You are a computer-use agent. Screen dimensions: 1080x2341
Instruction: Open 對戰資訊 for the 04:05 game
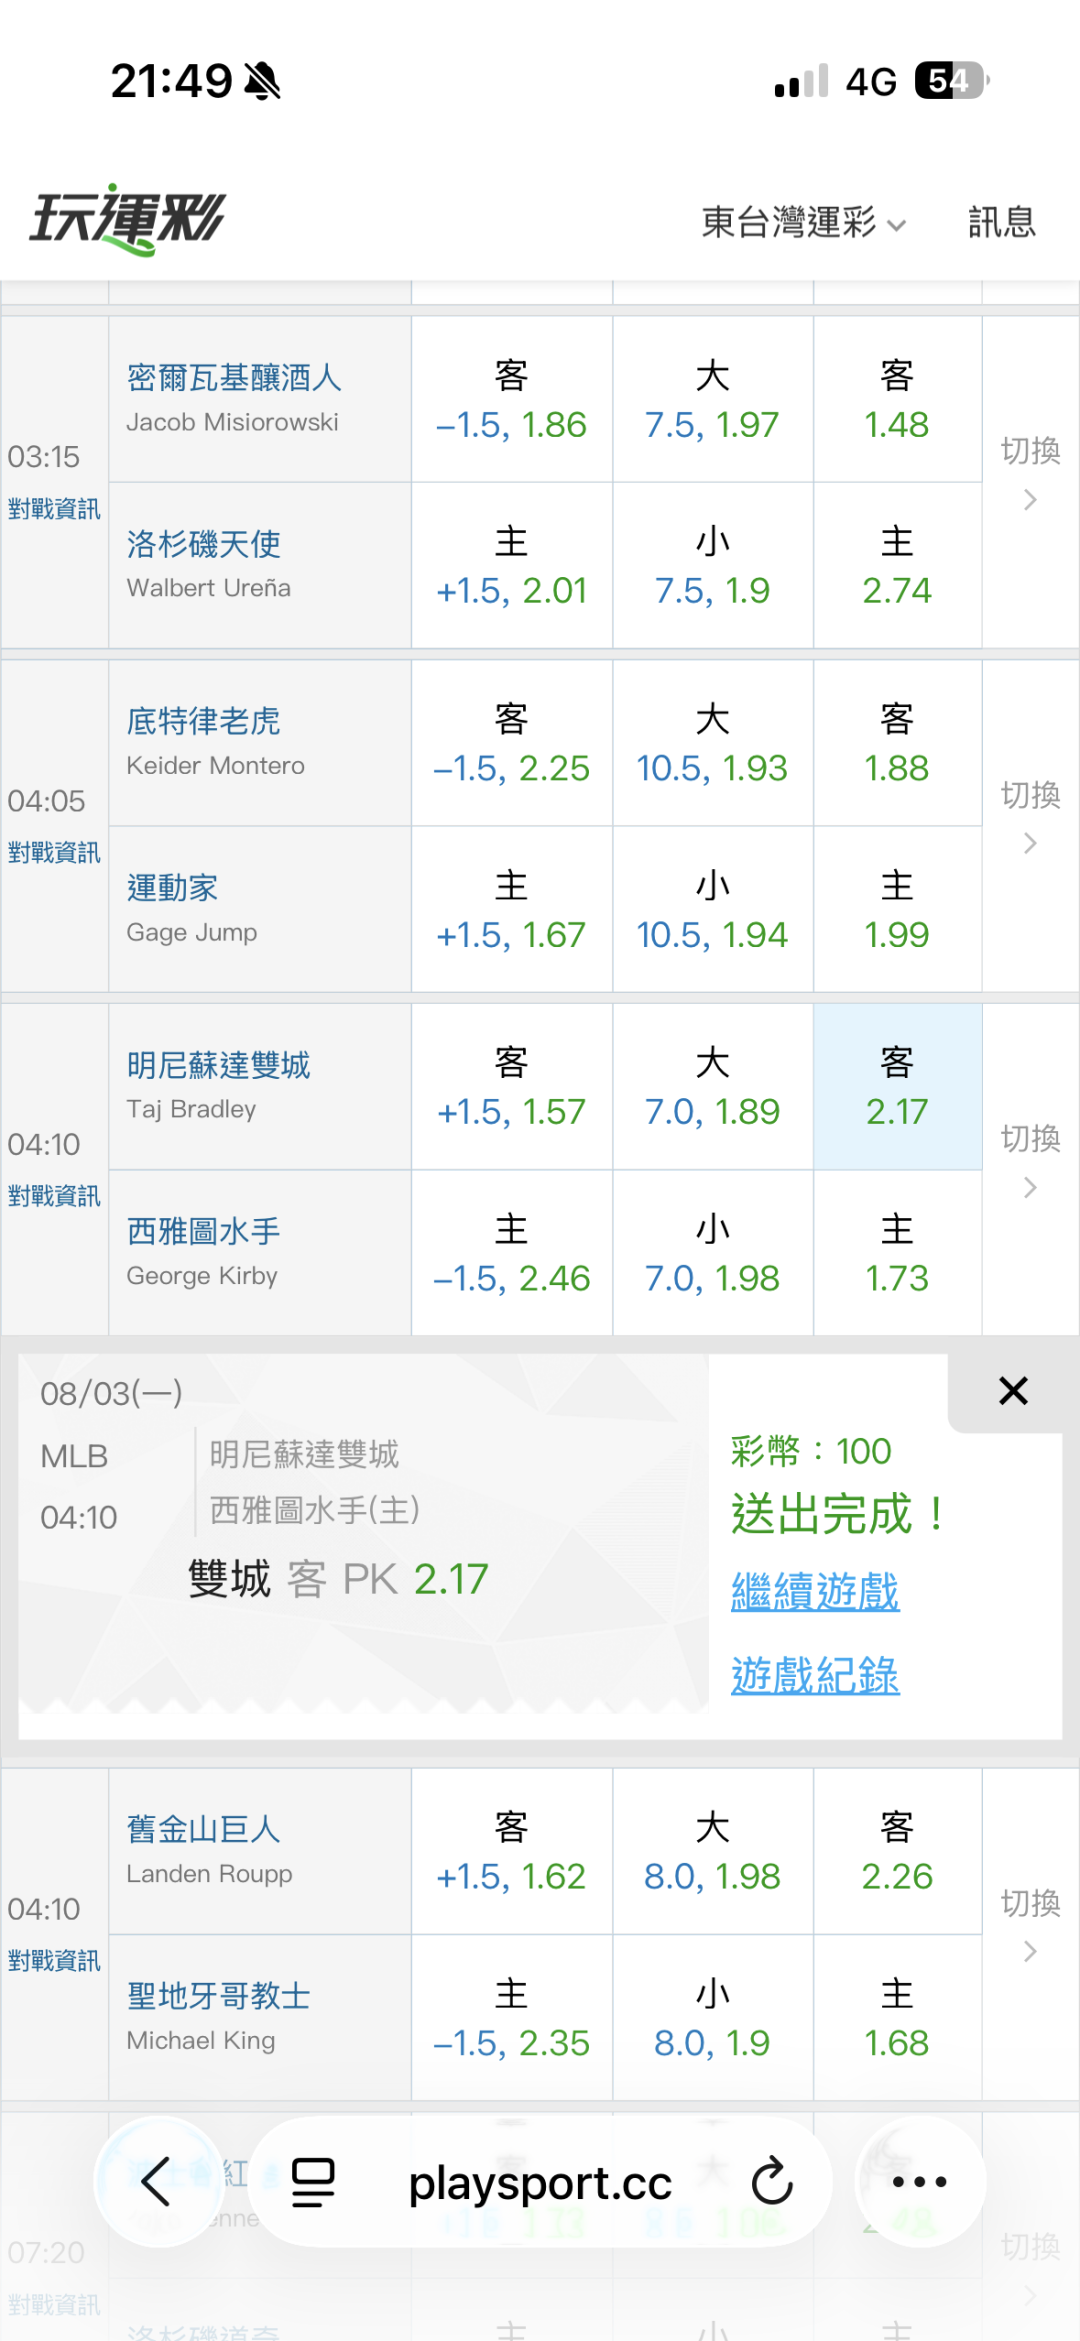[54, 853]
